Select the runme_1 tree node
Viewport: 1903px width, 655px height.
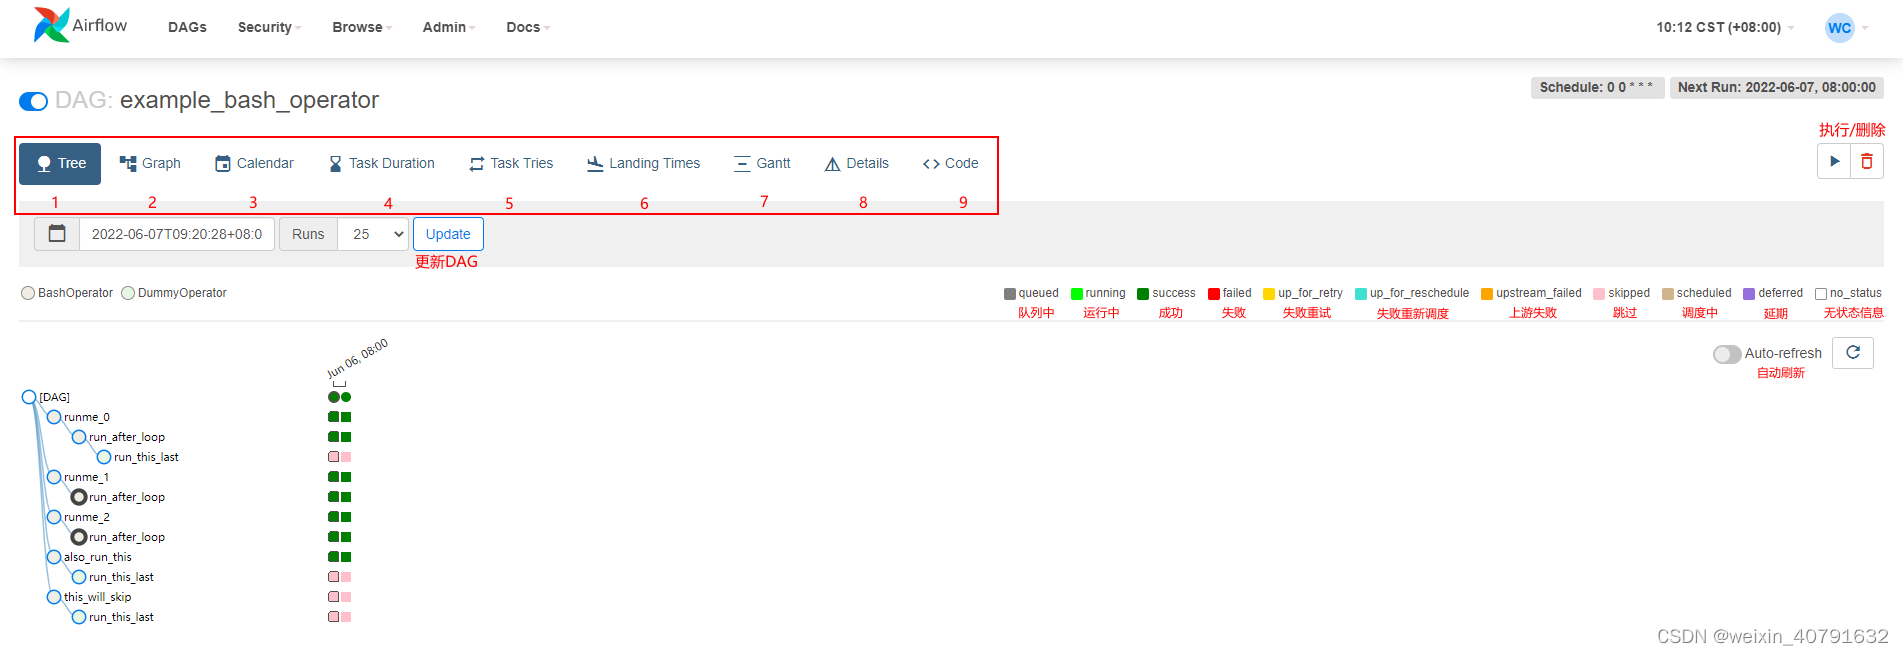pyautogui.click(x=54, y=477)
